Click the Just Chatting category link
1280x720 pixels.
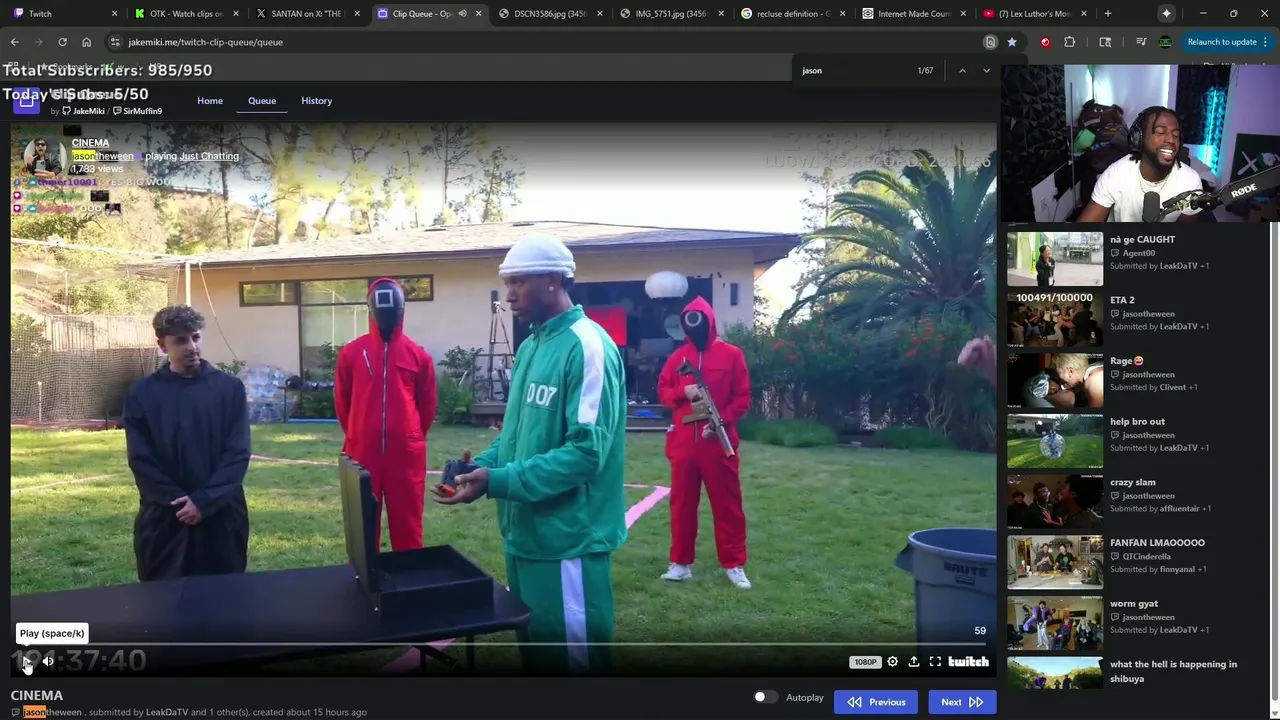(209, 156)
